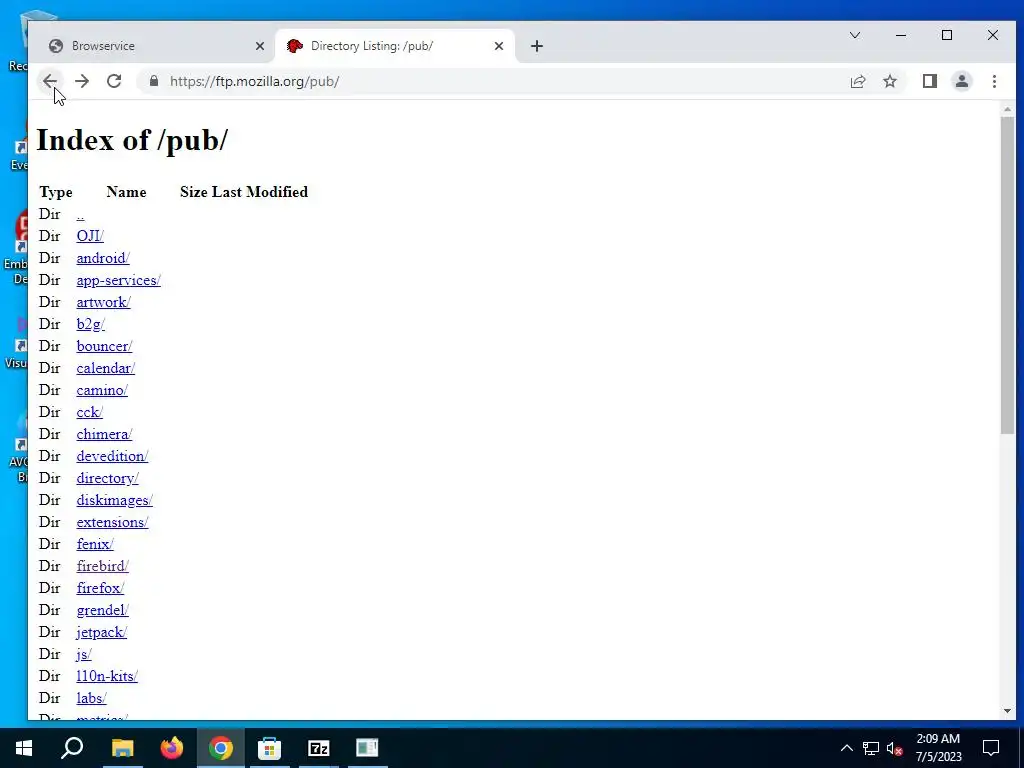Click the forward navigation arrow

click(x=82, y=81)
